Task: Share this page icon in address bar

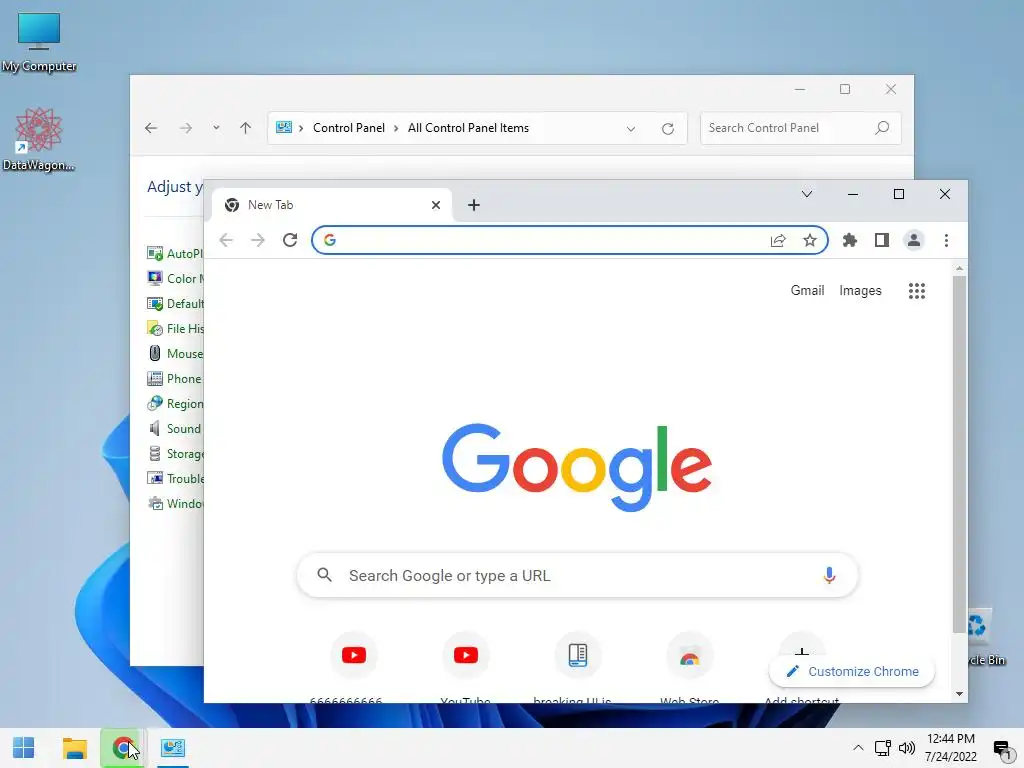Action: 778,240
